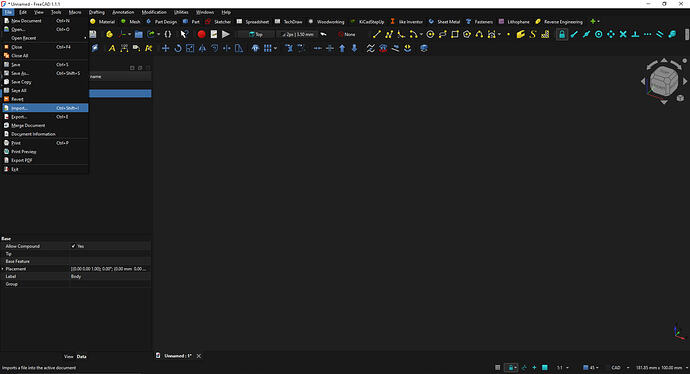Close the Unnamed document tab
Image resolution: width=690 pixels, height=374 pixels.
point(199,356)
